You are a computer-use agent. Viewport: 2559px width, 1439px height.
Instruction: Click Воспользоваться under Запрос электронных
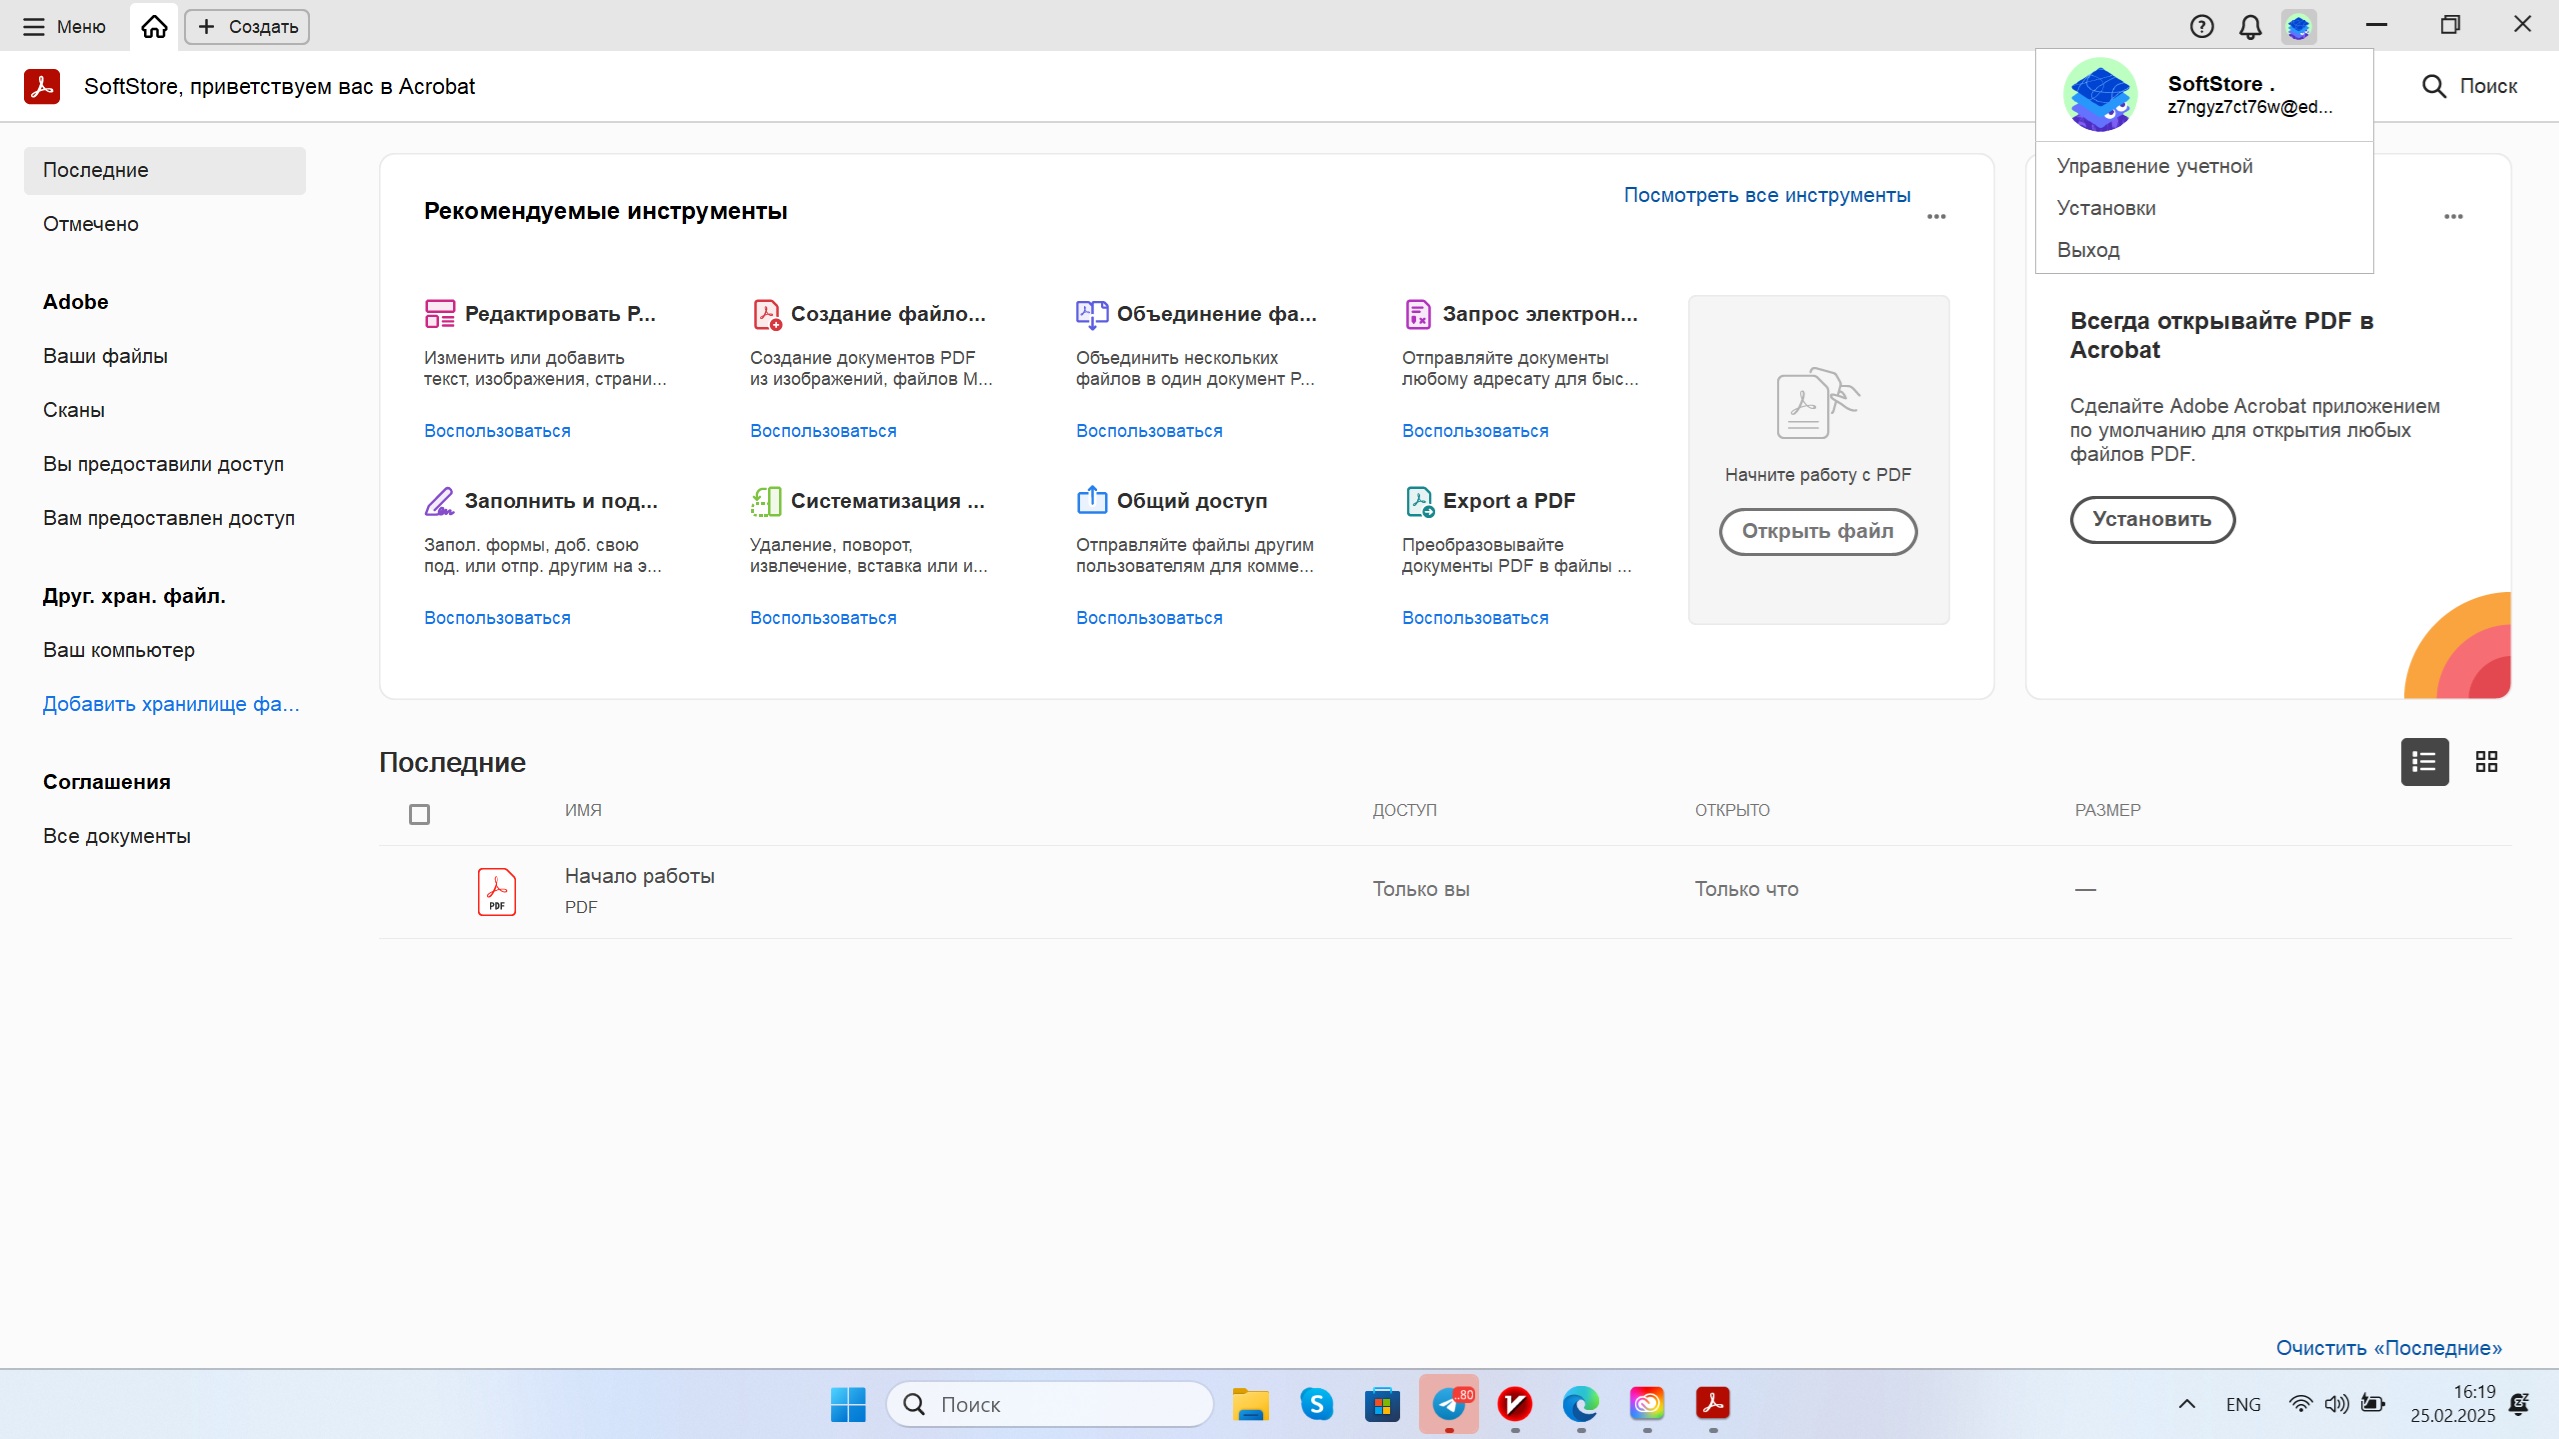click(1475, 431)
